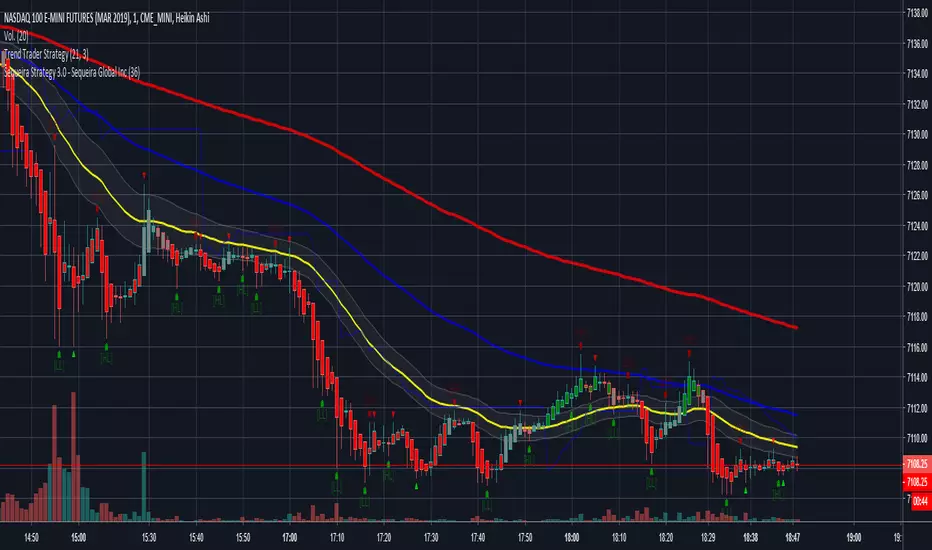The width and height of the screenshot is (932, 550).
Task: Click the 14:50 time axis label
Action: click(32, 538)
